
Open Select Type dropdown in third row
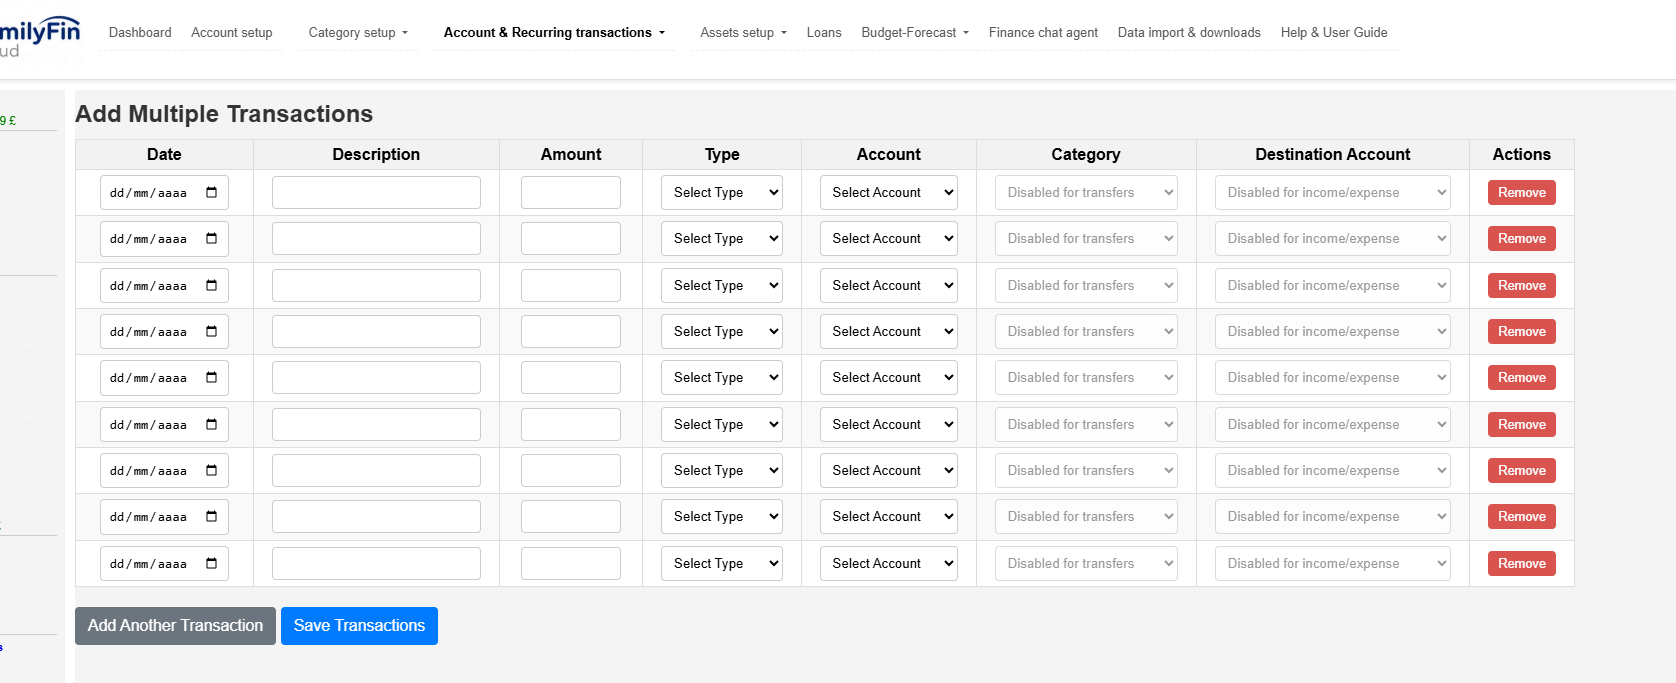tap(721, 285)
